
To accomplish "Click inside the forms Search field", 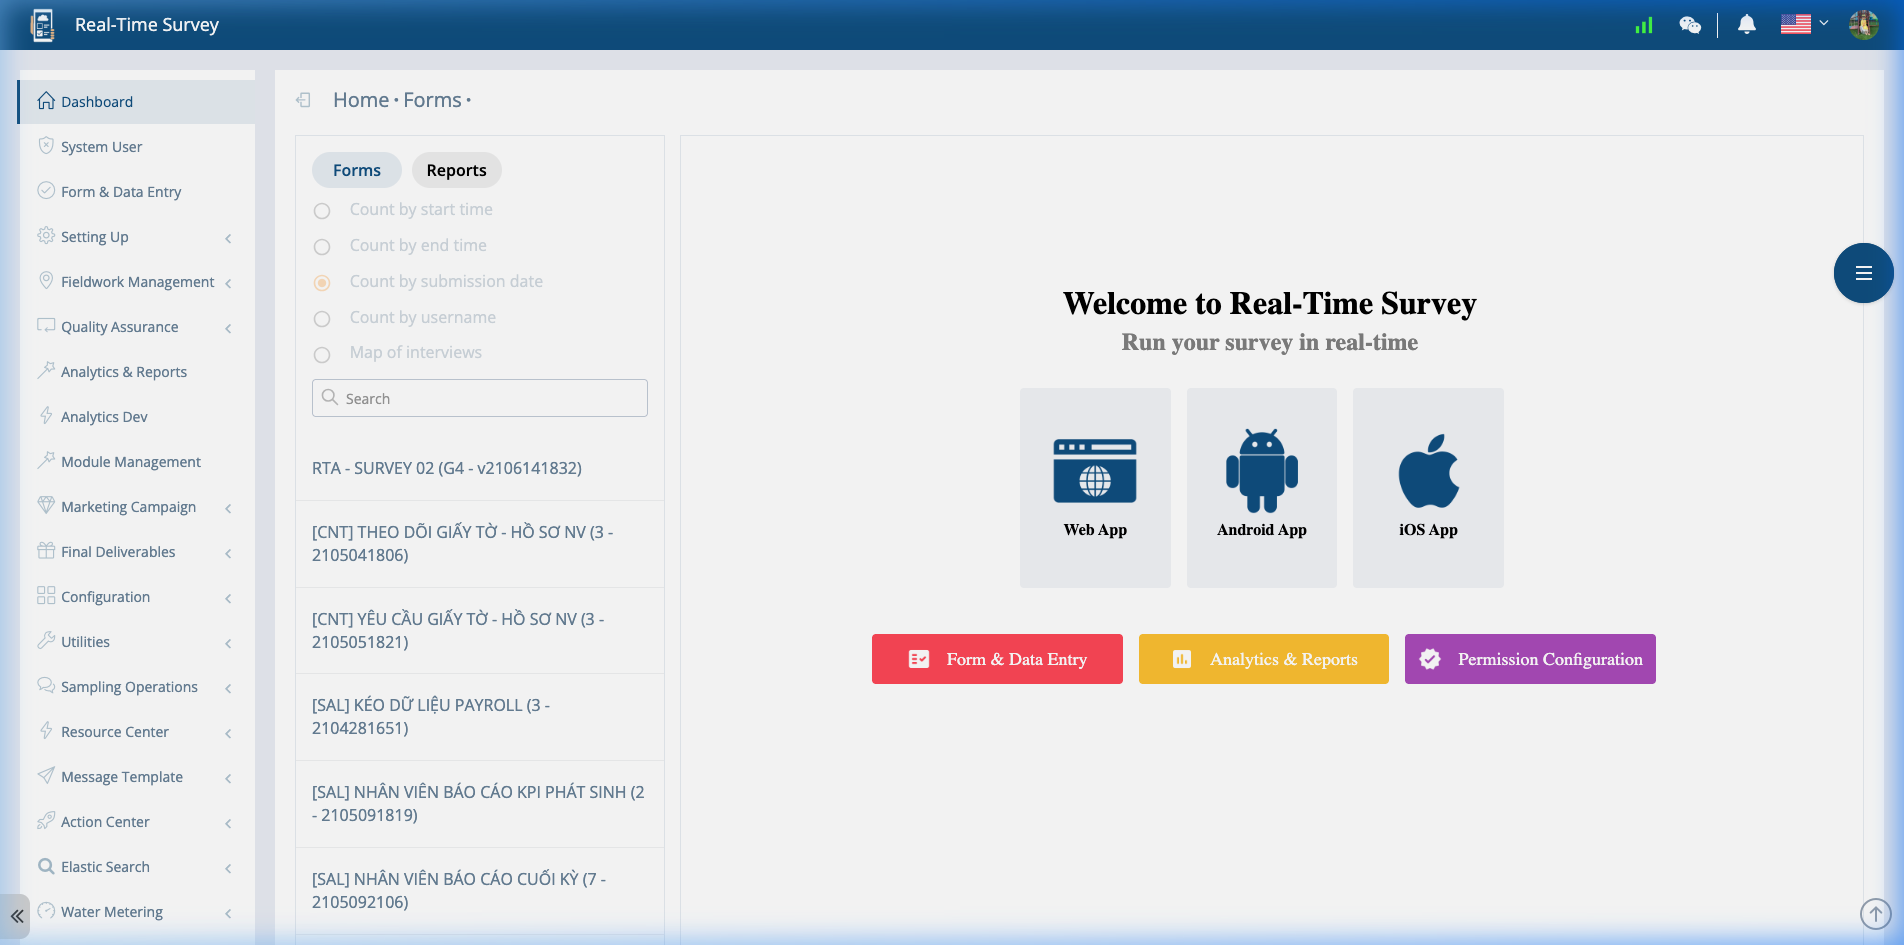I will pos(479,398).
